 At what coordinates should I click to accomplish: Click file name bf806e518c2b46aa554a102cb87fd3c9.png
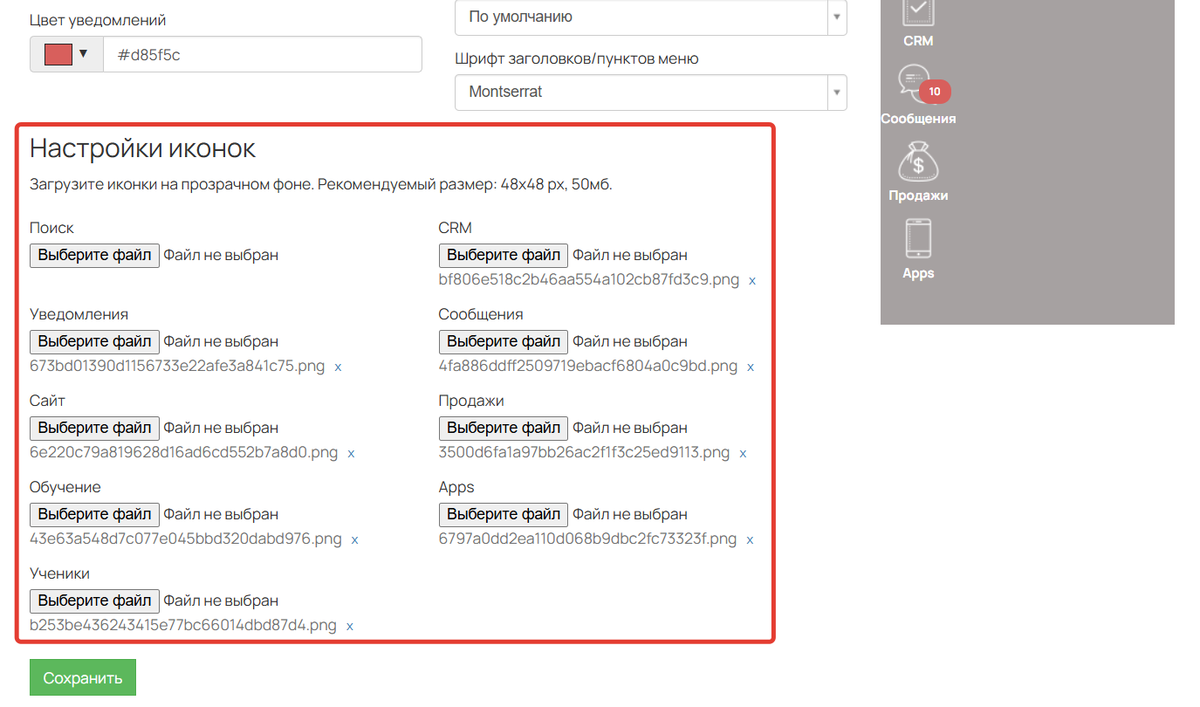589,280
